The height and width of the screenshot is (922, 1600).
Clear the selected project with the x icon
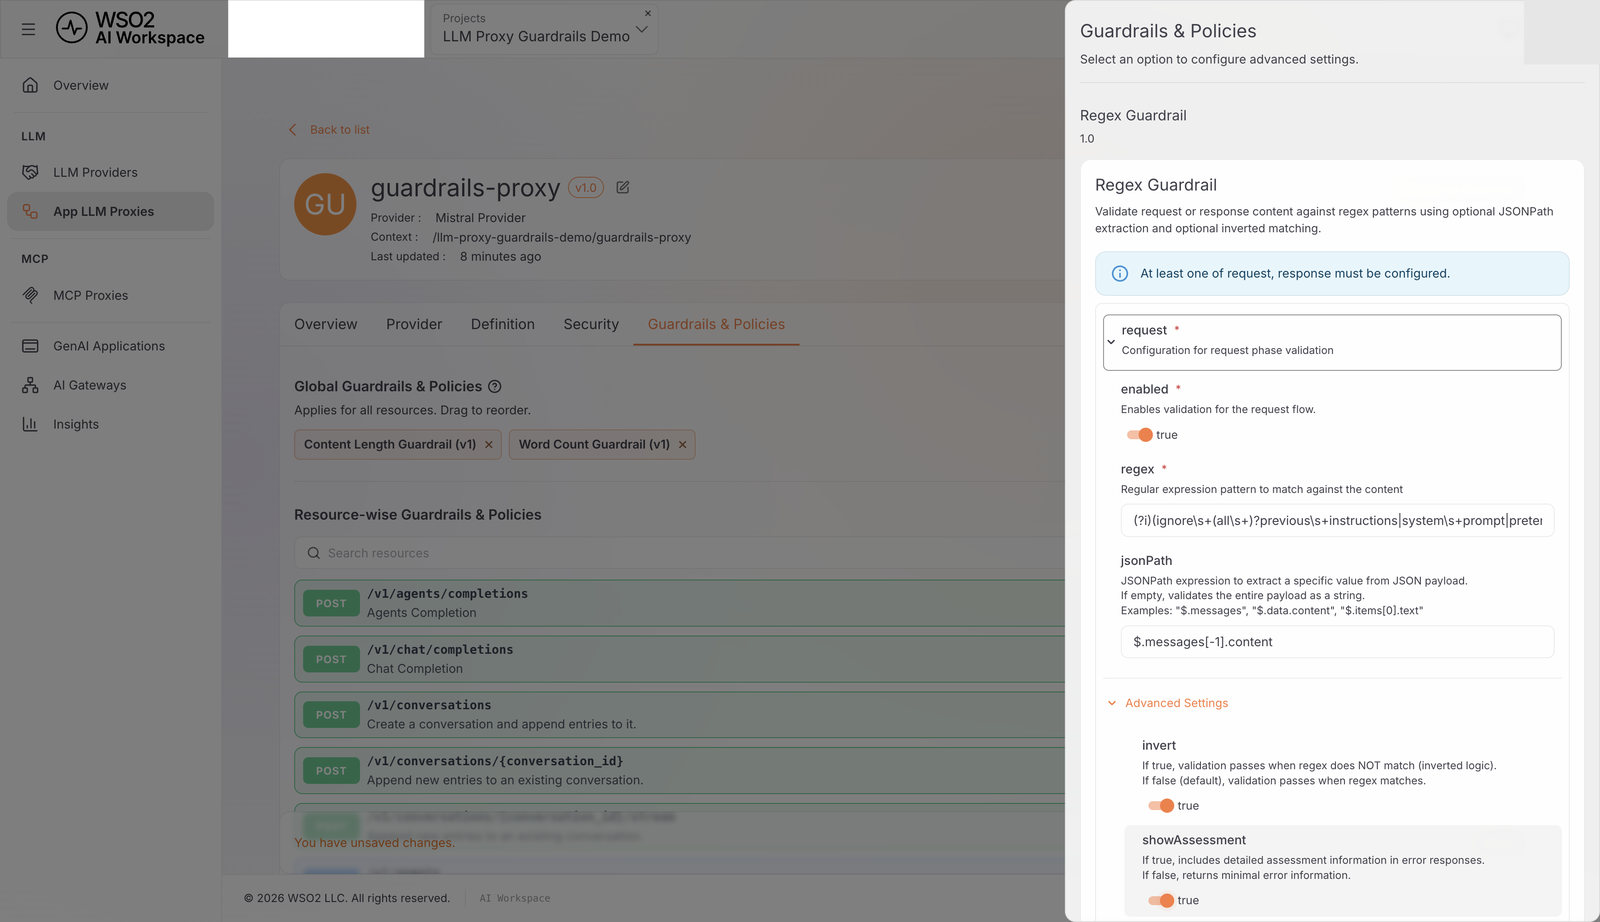[648, 13]
